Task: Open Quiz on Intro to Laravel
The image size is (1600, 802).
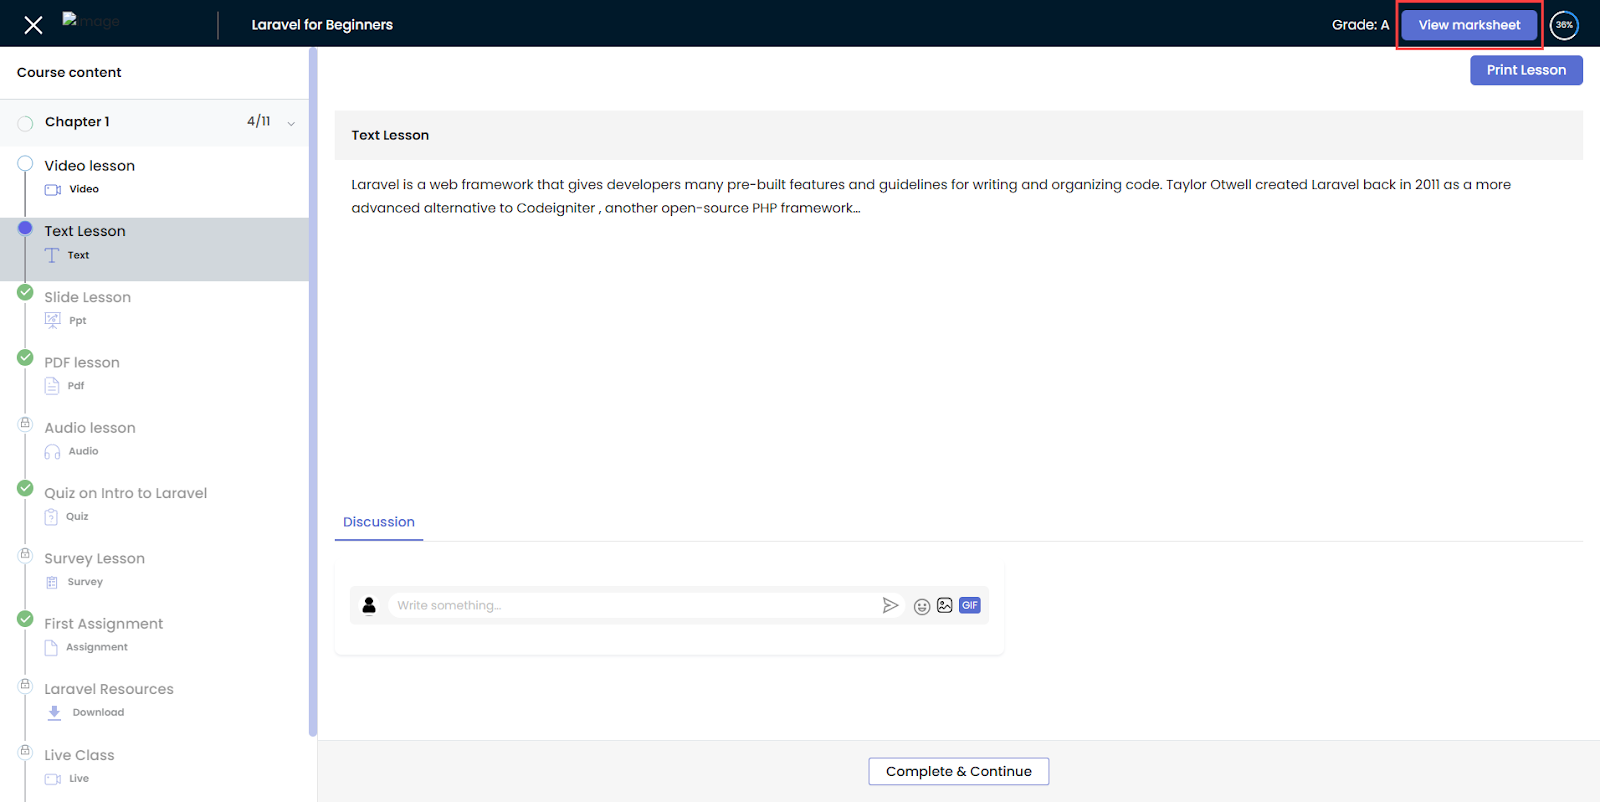Action: (x=126, y=493)
